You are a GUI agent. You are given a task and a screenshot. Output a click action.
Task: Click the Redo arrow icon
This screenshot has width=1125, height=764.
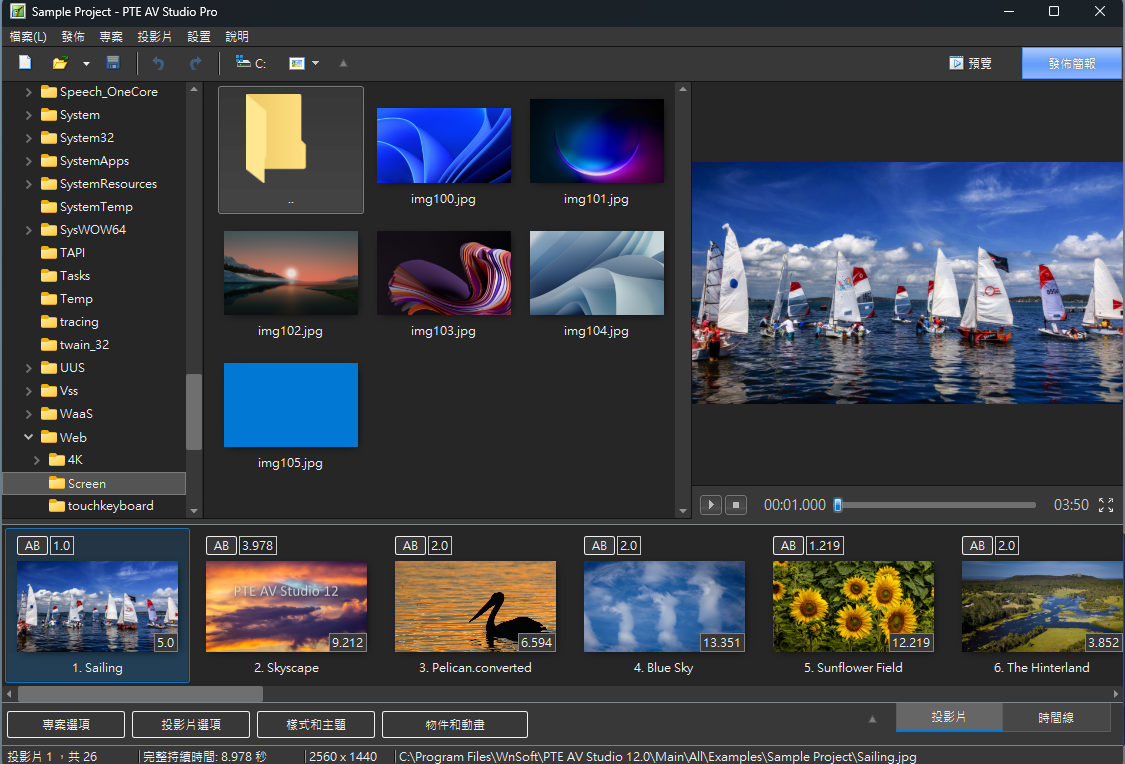(x=195, y=63)
